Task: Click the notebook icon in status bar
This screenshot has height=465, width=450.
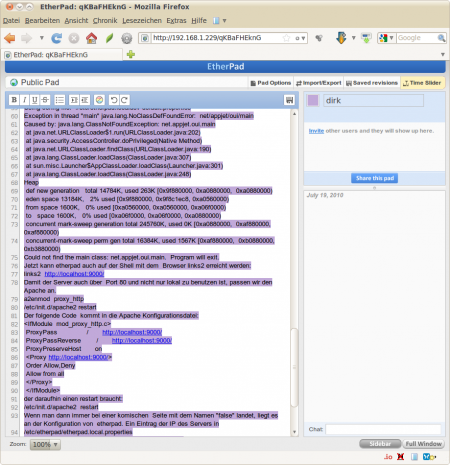Action: pos(414,456)
